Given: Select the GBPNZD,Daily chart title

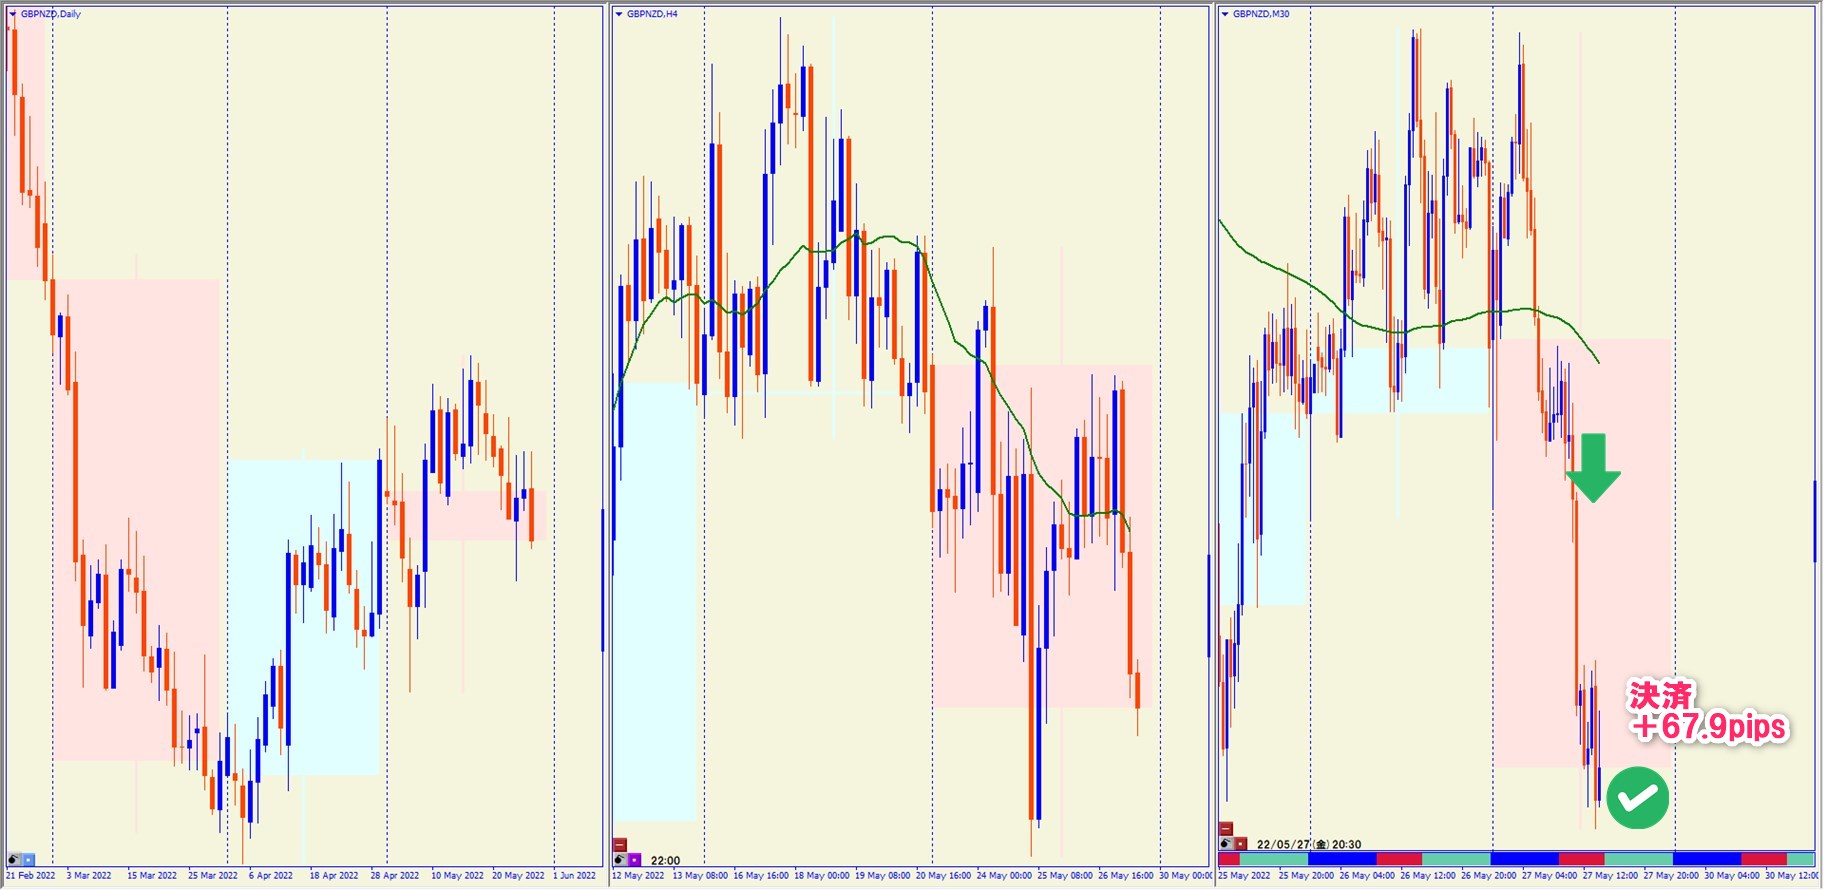Looking at the screenshot, I should tap(51, 14).
